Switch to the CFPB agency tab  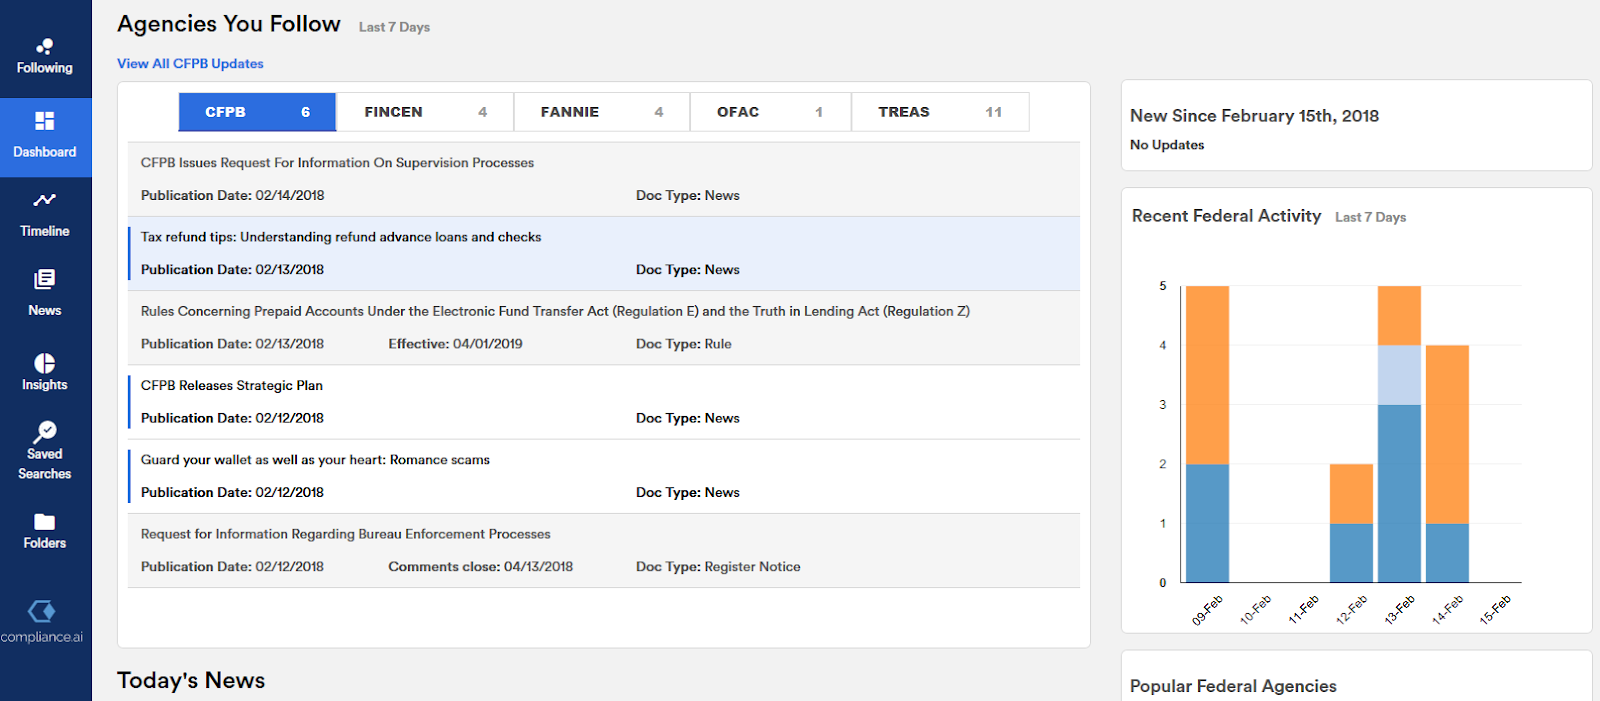[257, 112]
